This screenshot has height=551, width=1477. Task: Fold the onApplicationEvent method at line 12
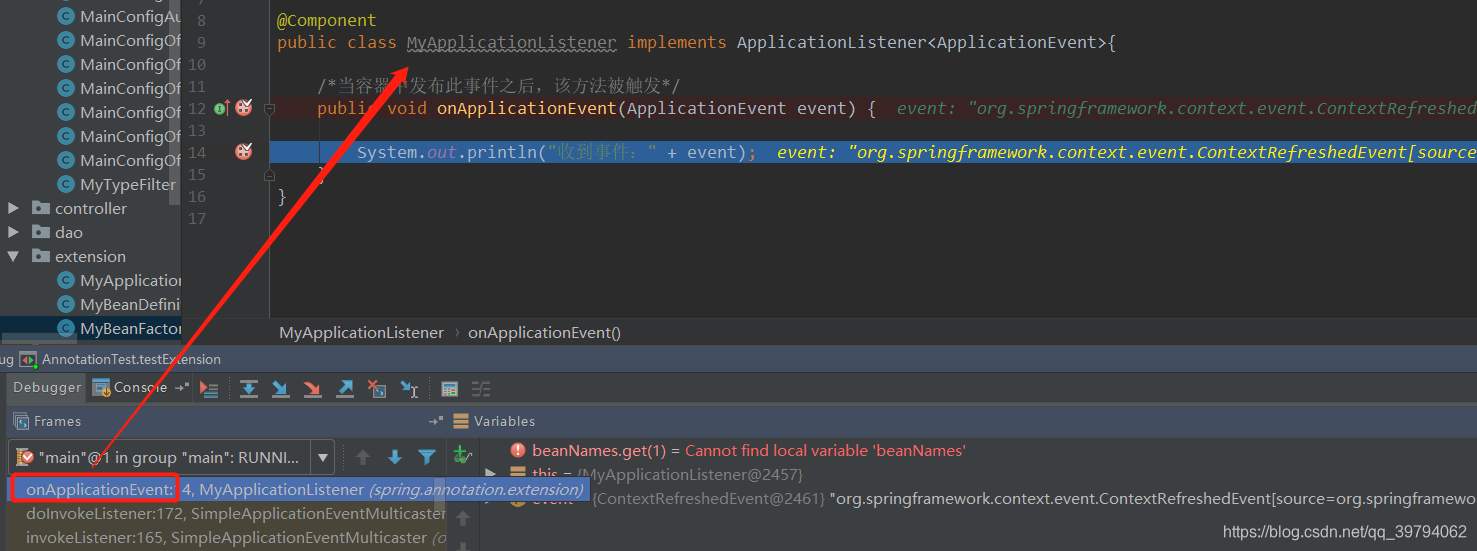point(269,108)
